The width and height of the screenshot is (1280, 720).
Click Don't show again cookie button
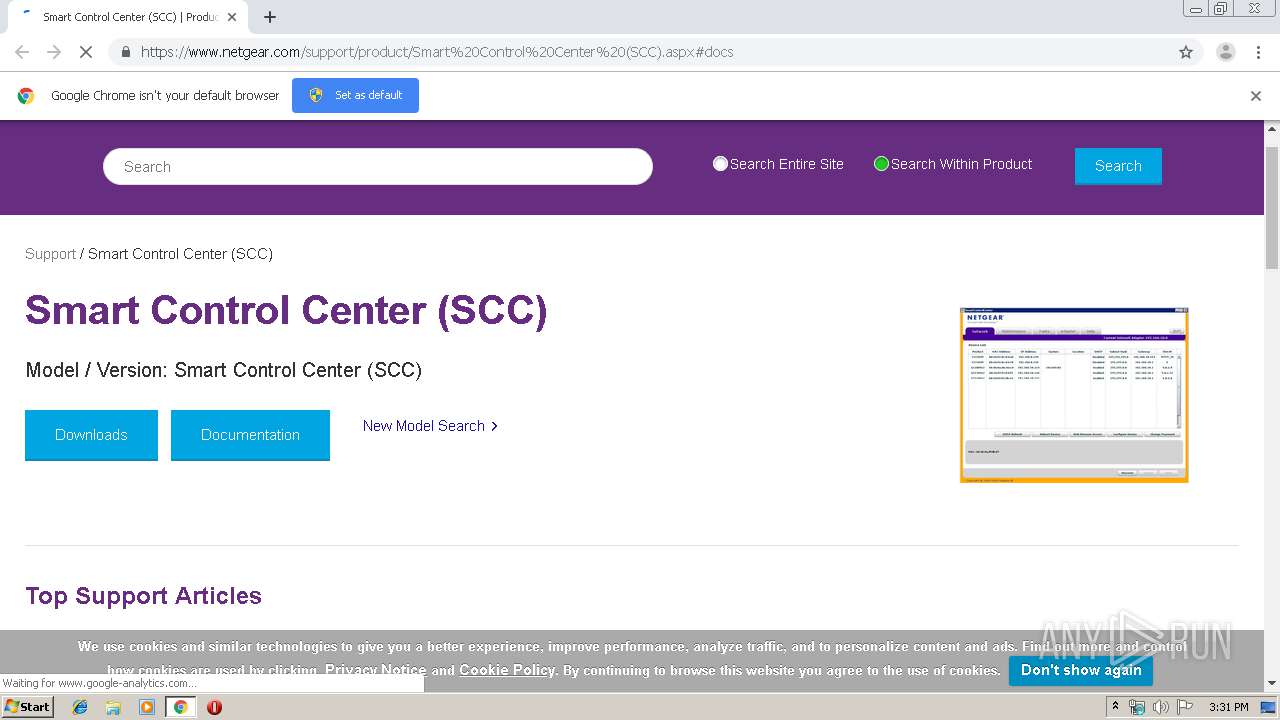pyautogui.click(x=1081, y=670)
